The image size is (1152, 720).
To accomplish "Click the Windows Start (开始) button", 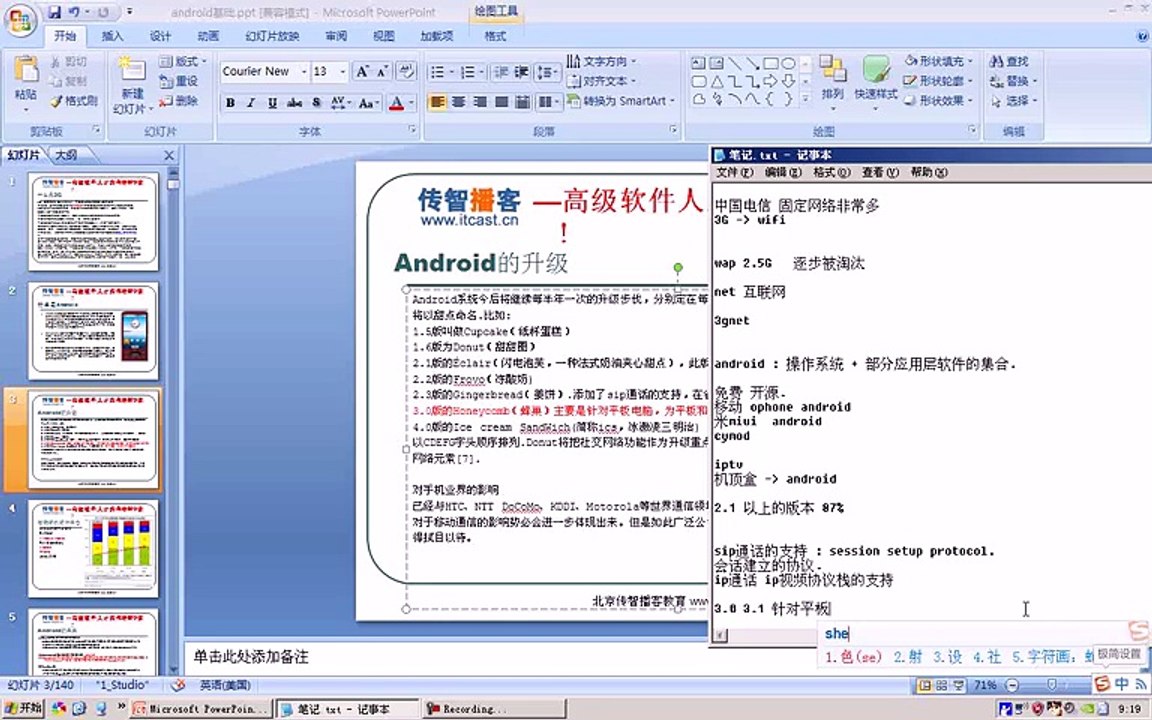I will [23, 708].
